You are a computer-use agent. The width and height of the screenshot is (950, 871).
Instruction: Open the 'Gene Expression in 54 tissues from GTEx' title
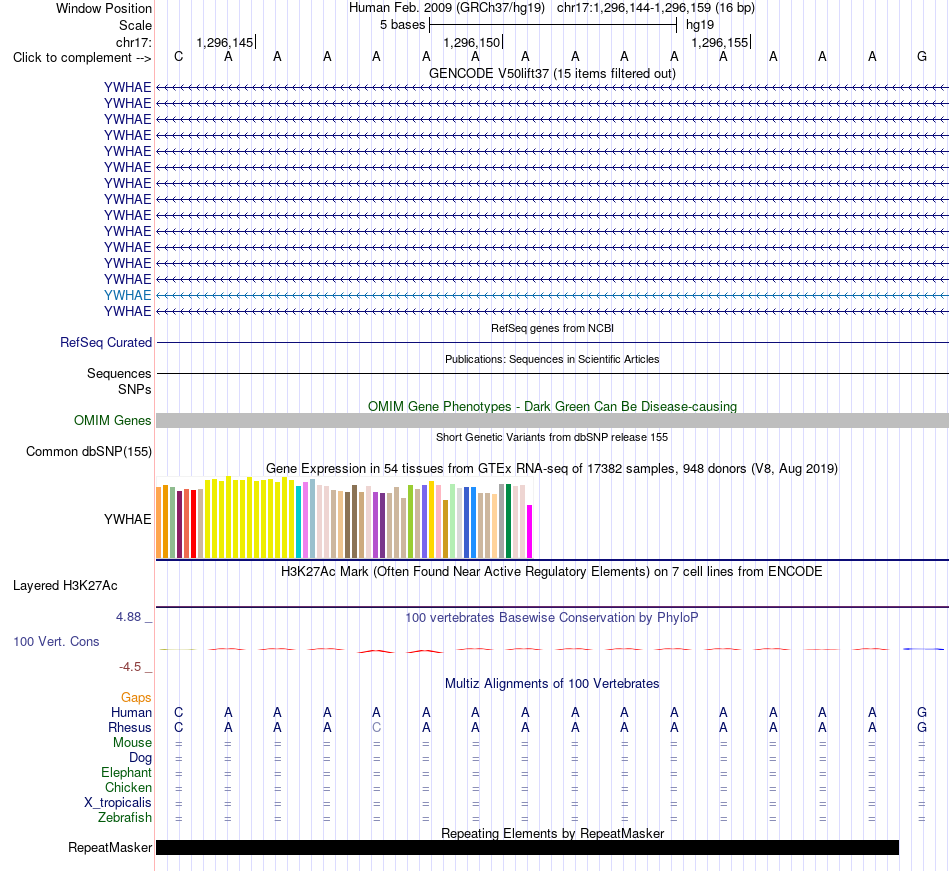point(552,468)
